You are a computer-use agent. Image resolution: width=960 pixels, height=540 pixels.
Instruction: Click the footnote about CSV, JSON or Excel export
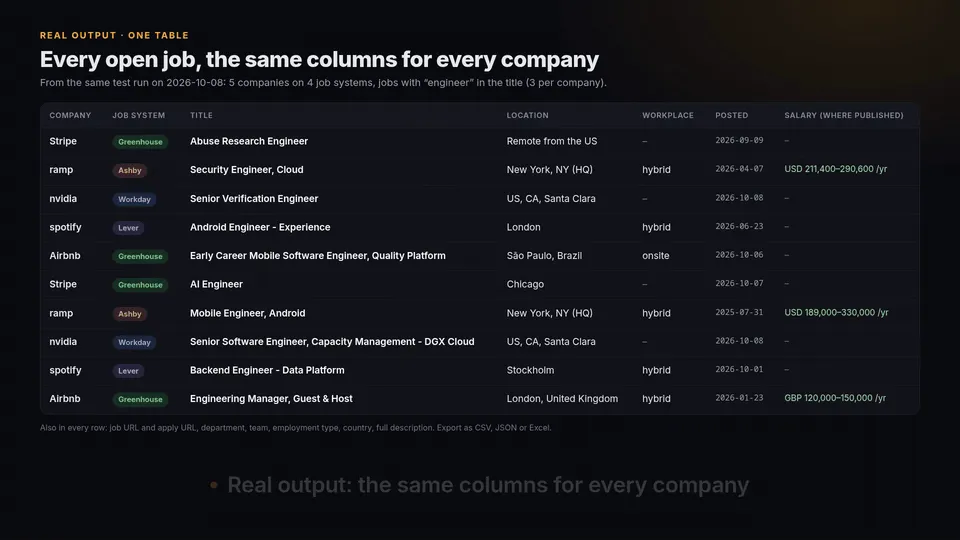[295, 427]
